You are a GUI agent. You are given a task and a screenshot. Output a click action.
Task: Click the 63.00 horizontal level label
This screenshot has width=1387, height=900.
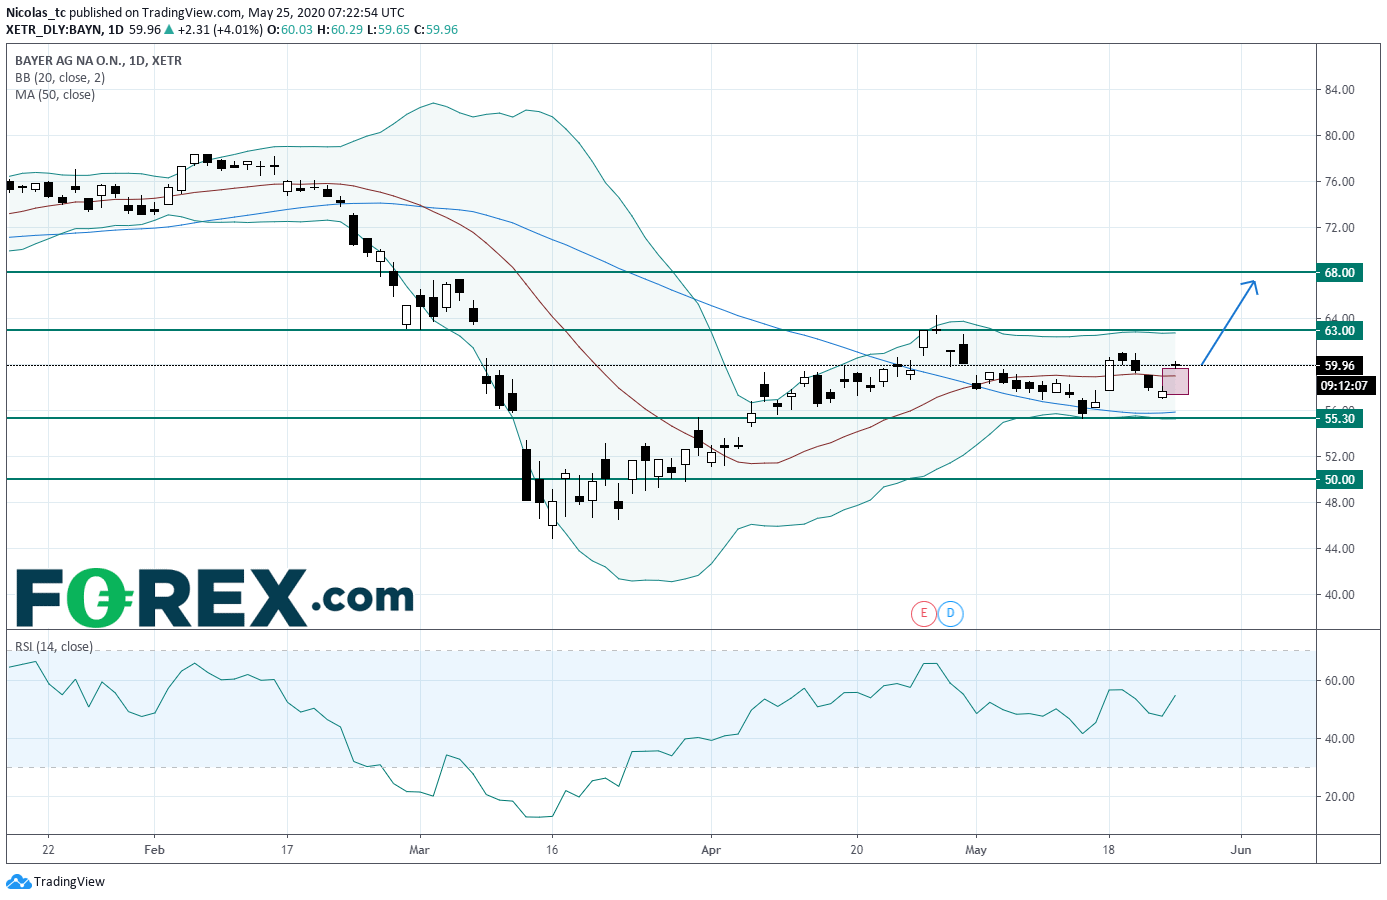pyautogui.click(x=1339, y=330)
